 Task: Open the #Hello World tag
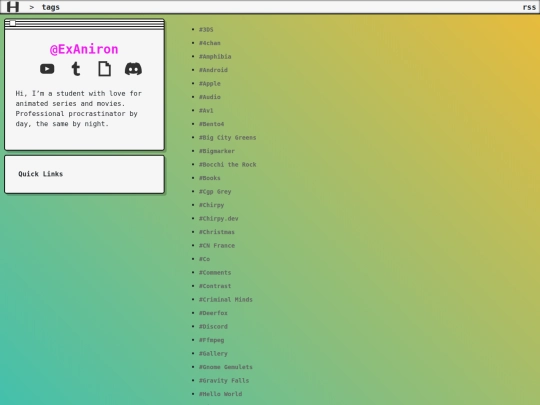(220, 394)
